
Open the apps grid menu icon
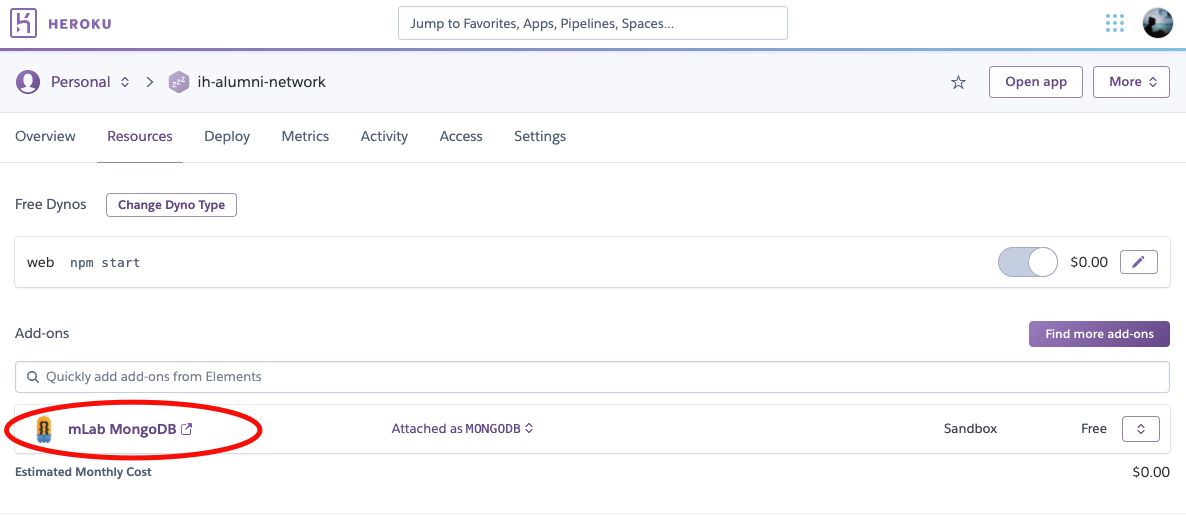(1115, 23)
